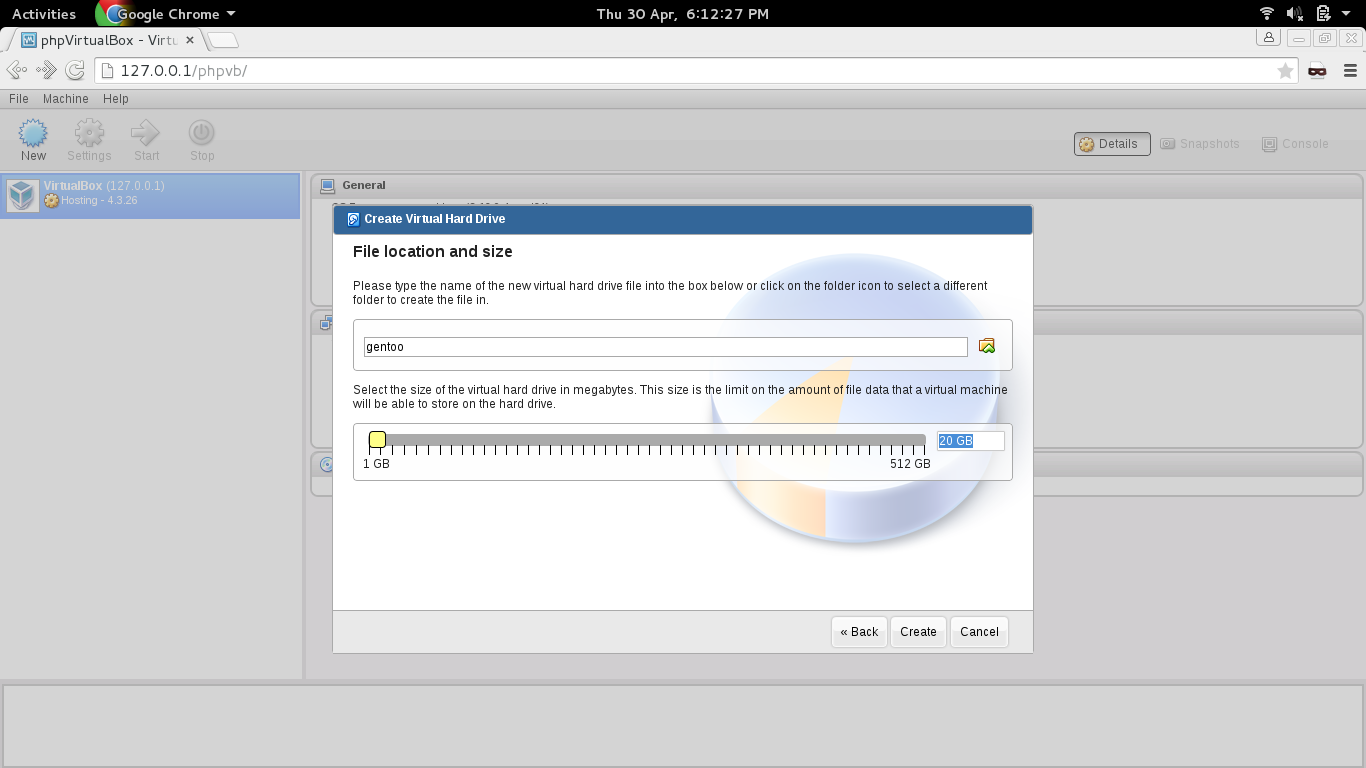
Task: Click the Chrome user profile icon
Action: pyautogui.click(x=1269, y=38)
